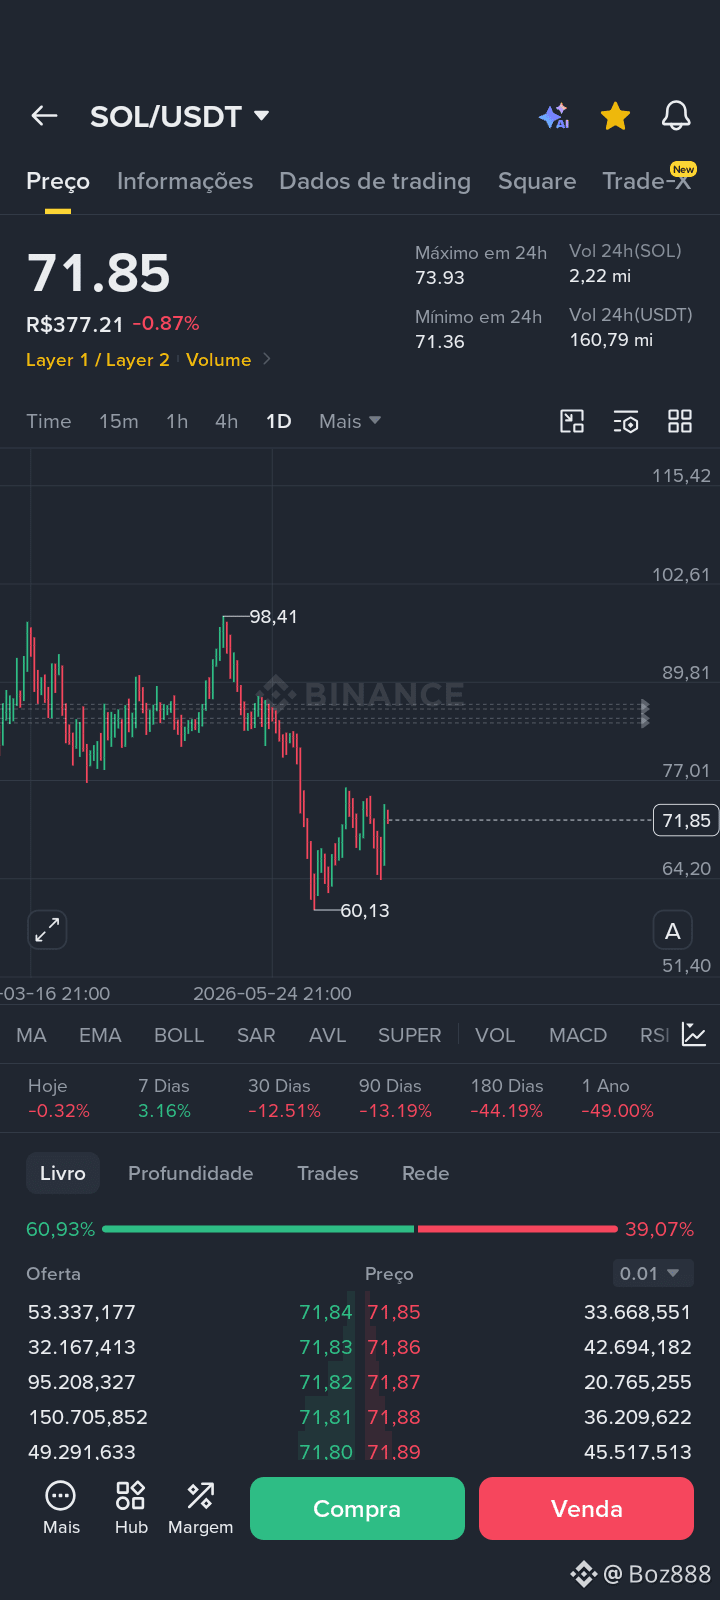Tap the ask price 71,85 in the order book
Screen dimensions: 720x1600
[x=394, y=1312]
